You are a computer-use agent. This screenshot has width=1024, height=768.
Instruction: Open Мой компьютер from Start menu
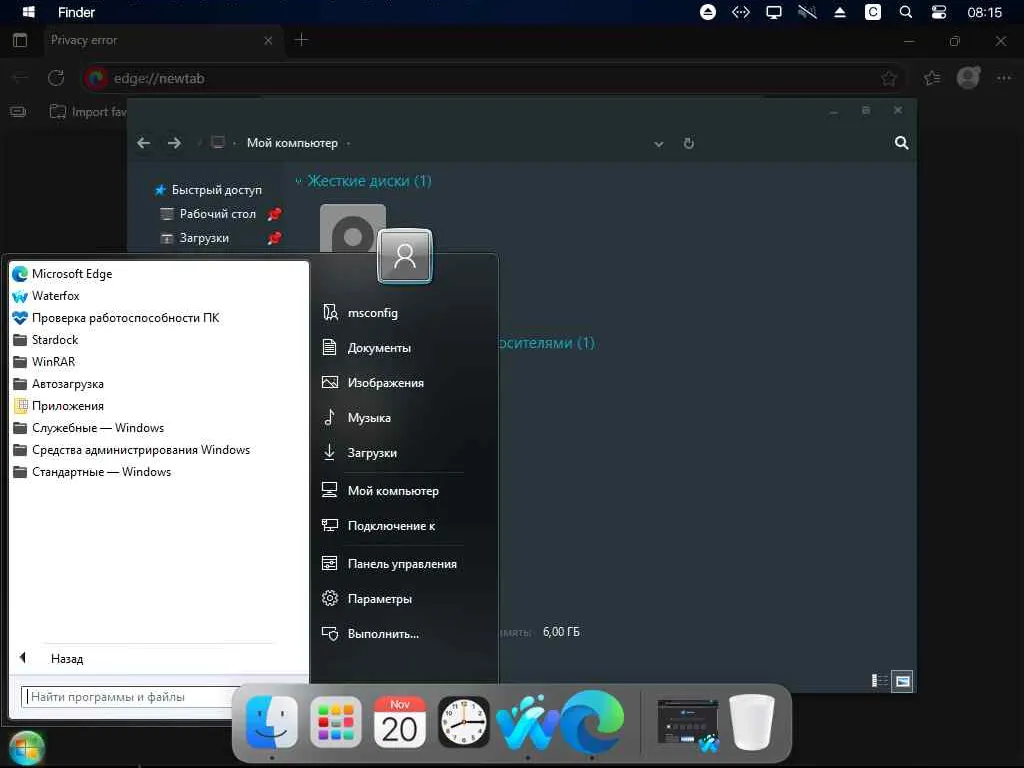pos(392,490)
